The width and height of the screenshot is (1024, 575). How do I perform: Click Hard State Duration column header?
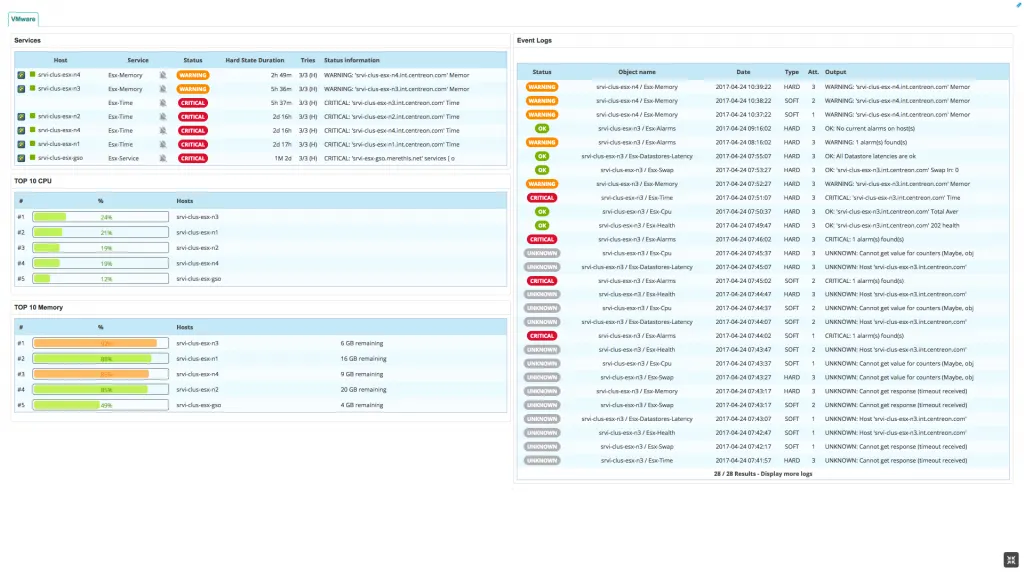coord(255,60)
